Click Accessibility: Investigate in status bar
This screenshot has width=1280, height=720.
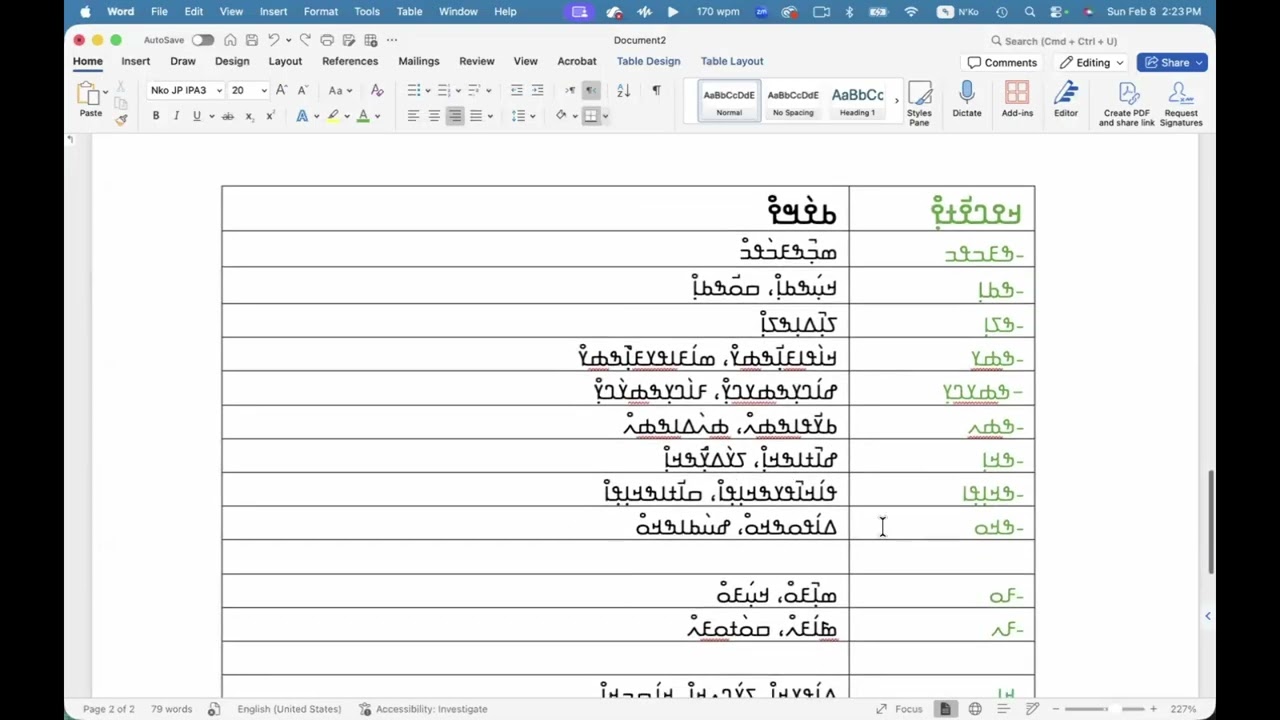click(x=424, y=709)
